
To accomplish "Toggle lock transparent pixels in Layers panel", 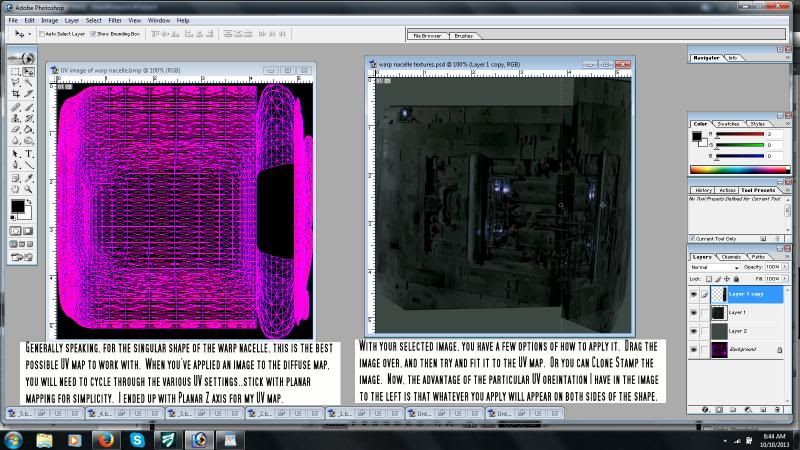I will coord(709,279).
